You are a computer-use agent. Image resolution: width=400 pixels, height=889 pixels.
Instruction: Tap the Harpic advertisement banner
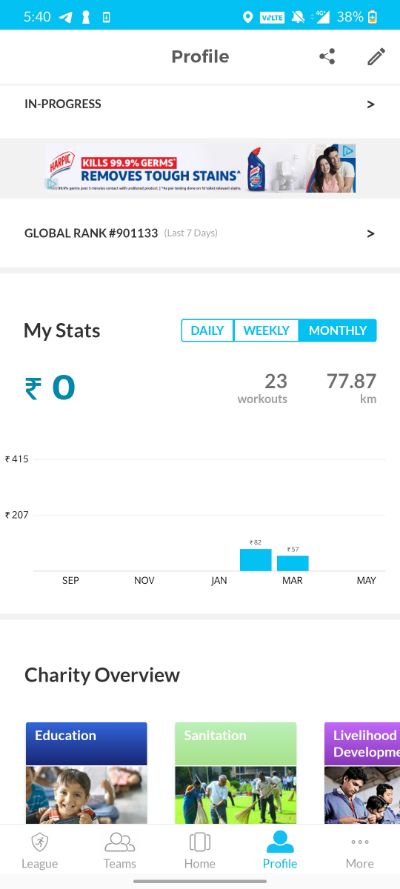[201, 168]
